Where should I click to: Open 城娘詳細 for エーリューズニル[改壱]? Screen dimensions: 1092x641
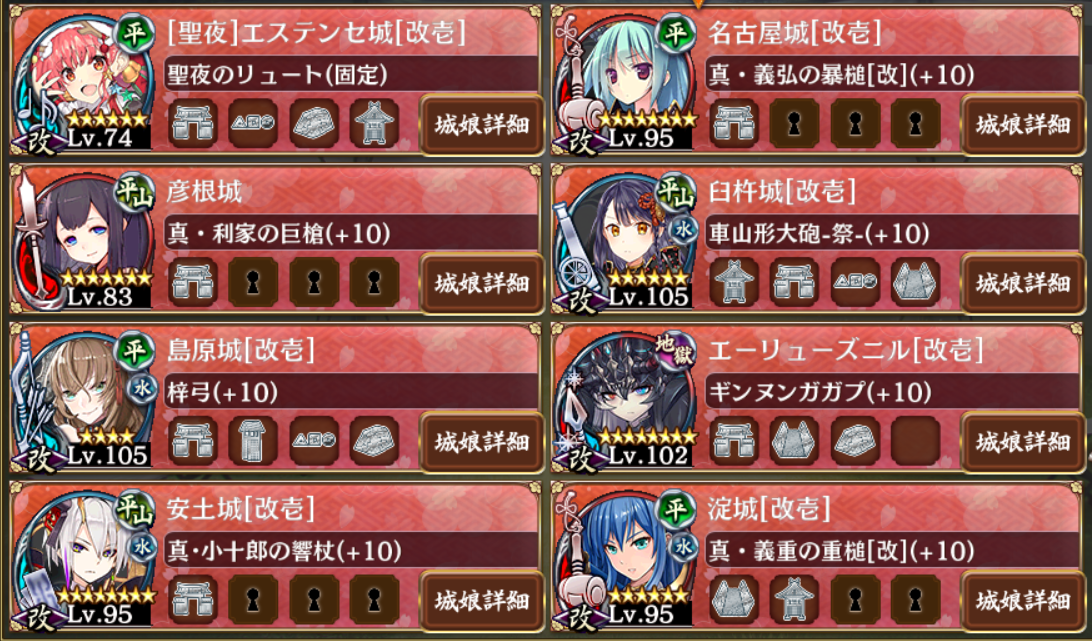click(x=1022, y=442)
